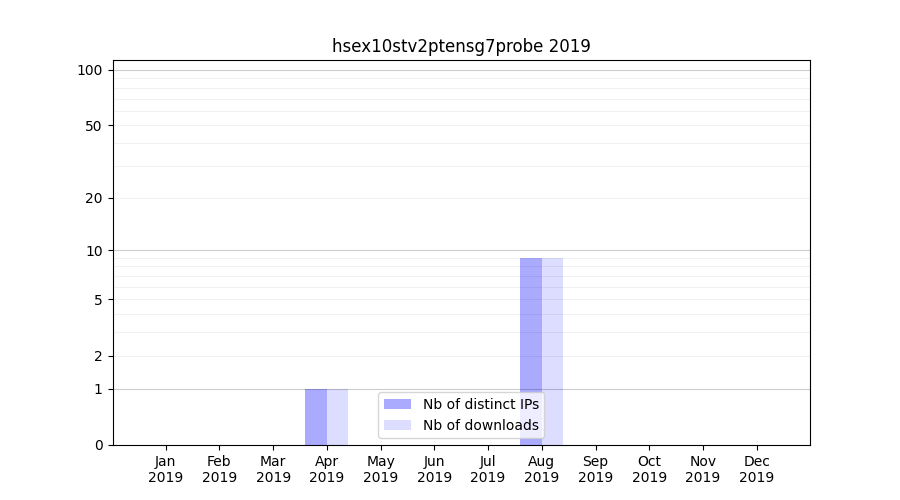Image resolution: width=900 pixels, height=500 pixels.
Task: Click the Oct 2019 x-axis label
Action: [649, 469]
